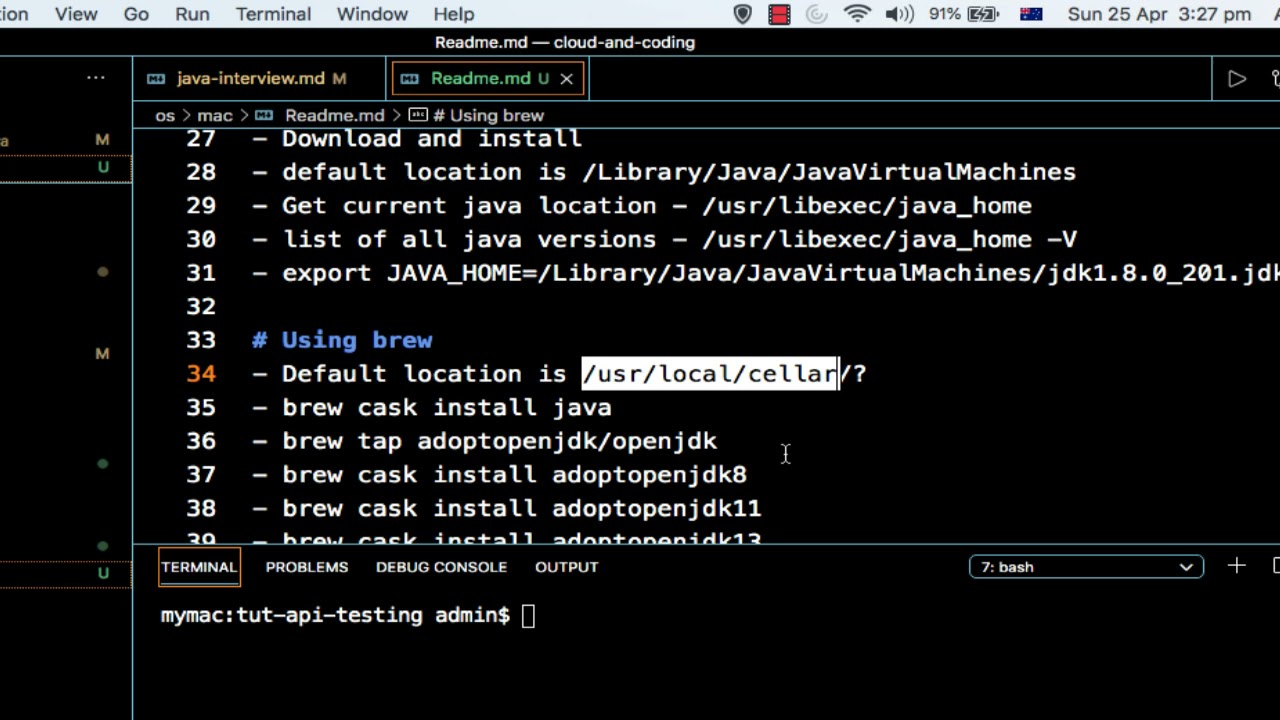
Task: Click the 'brew cask install adoptopenjdk8' line
Action: click(500, 475)
